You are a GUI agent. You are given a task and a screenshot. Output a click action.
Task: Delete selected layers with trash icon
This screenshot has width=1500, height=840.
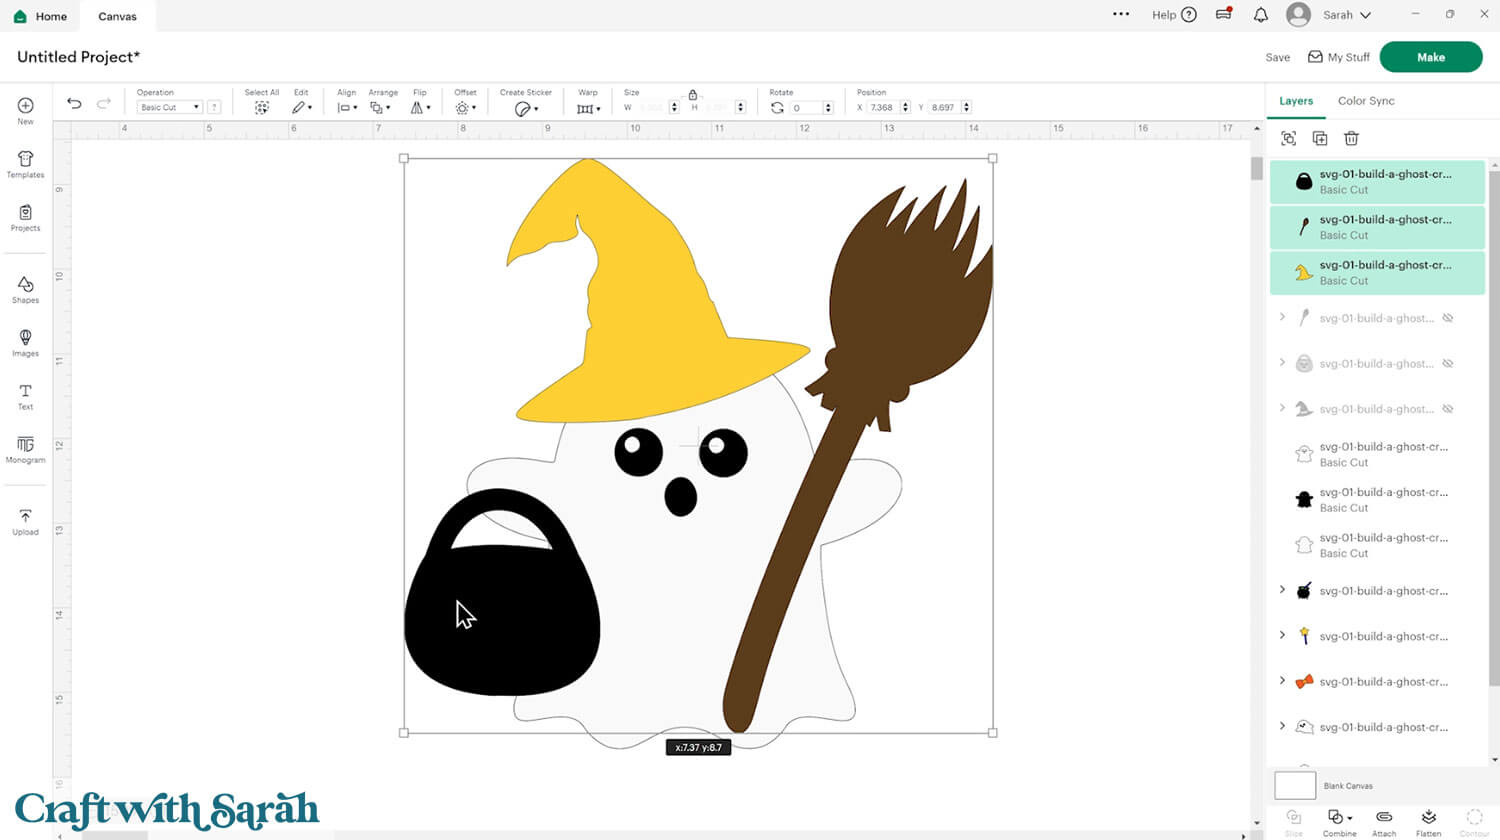[1351, 139]
